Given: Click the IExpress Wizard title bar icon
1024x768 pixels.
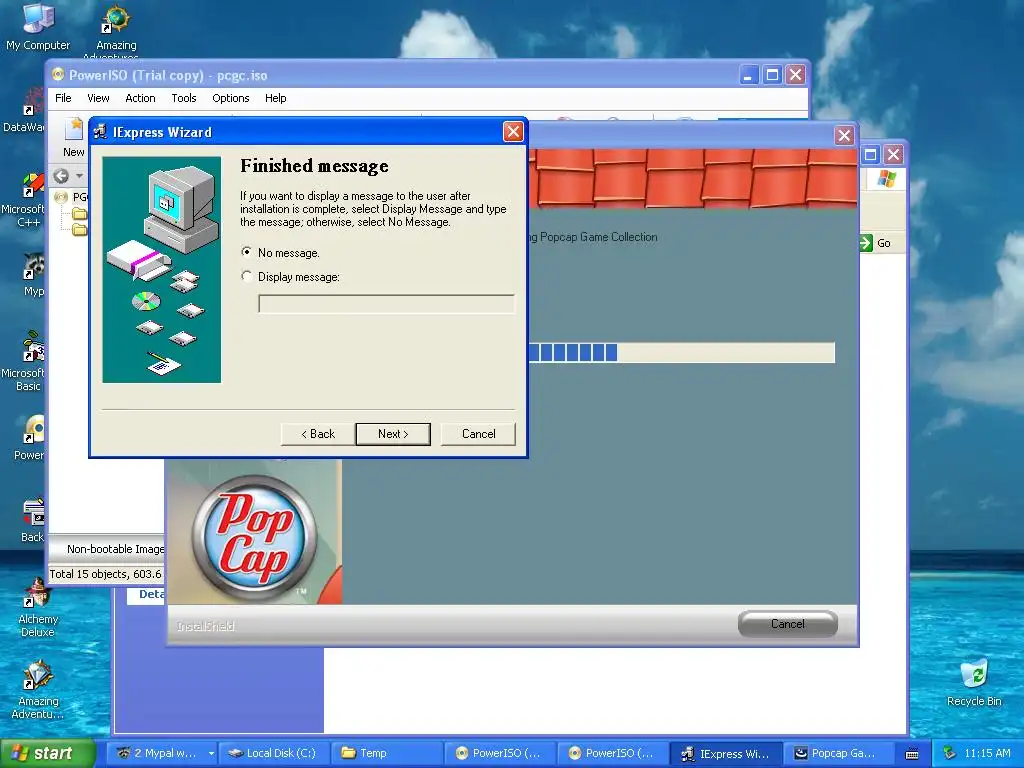Looking at the screenshot, I should pyautogui.click(x=100, y=132).
